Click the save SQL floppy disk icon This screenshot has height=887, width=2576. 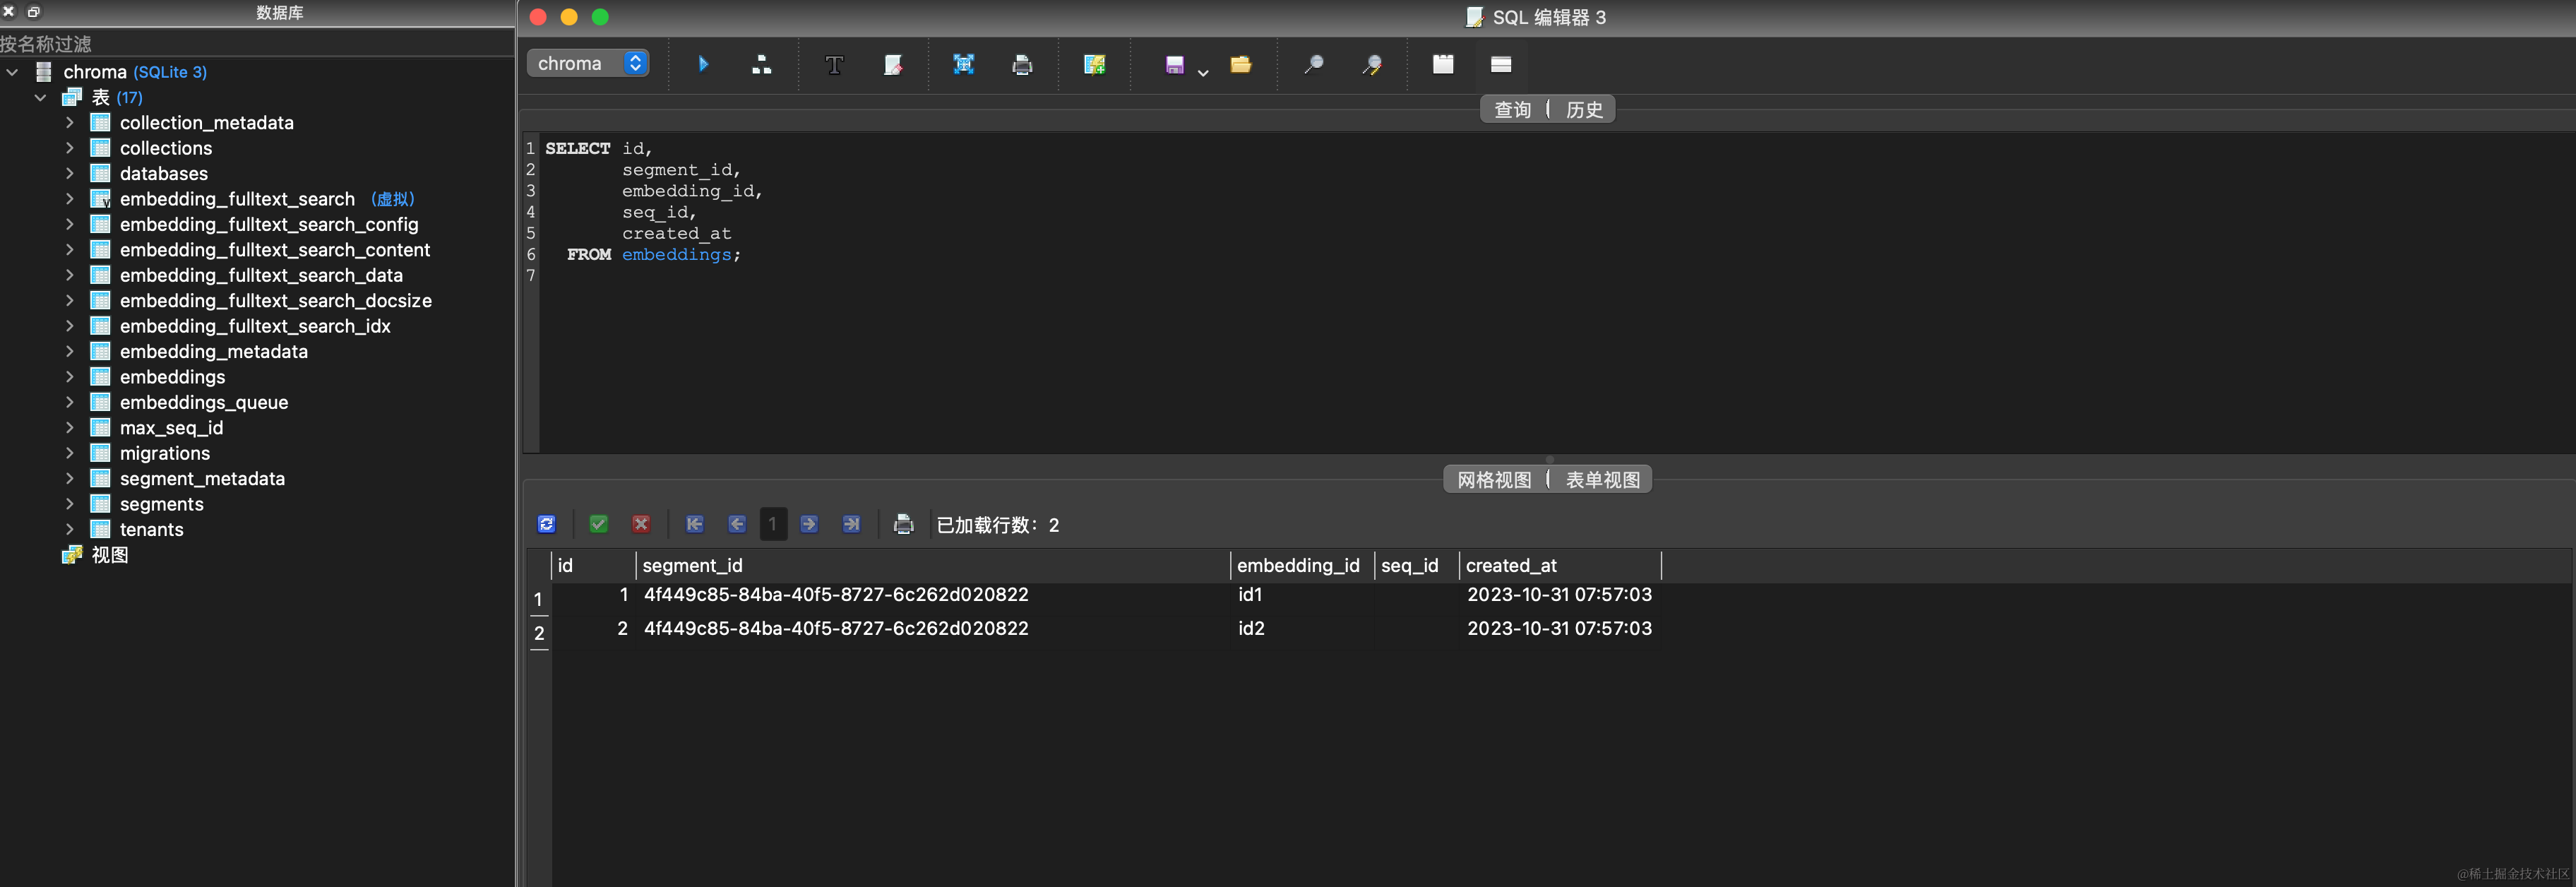pyautogui.click(x=1174, y=65)
